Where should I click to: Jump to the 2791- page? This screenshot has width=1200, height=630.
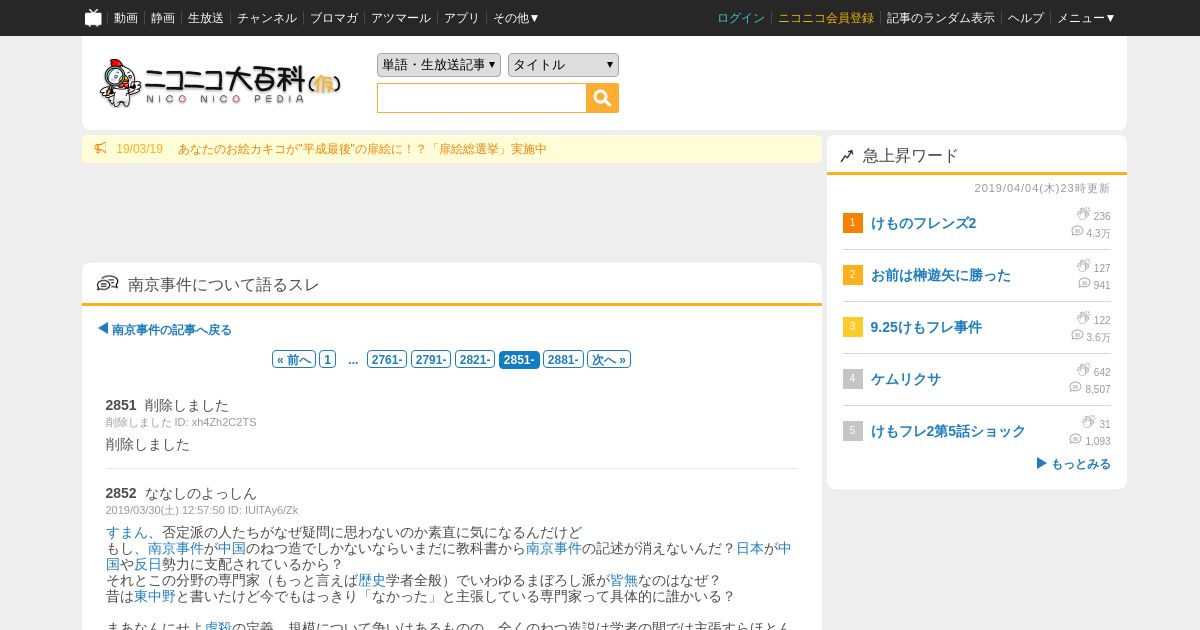(431, 360)
